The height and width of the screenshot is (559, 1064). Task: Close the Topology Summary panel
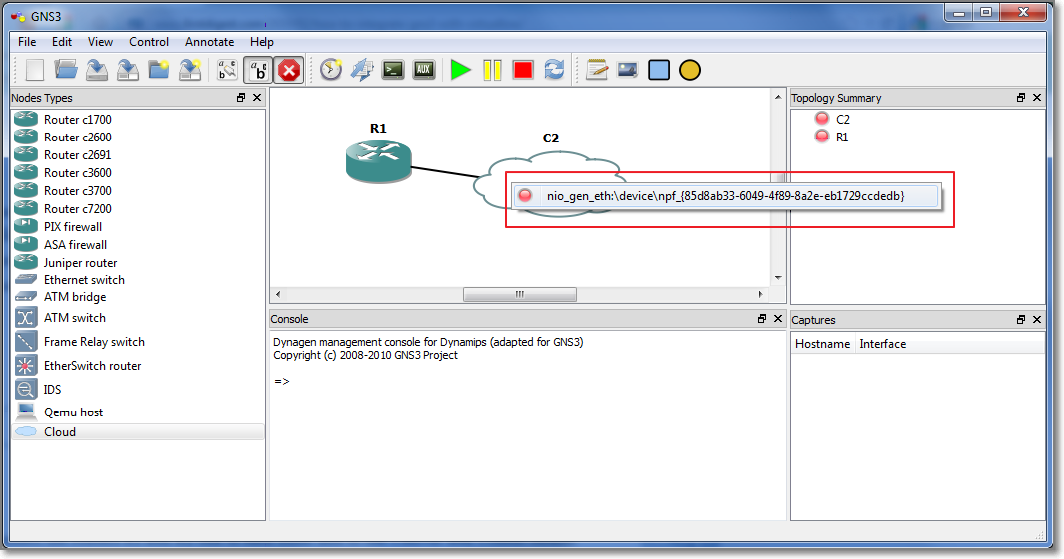tap(1037, 98)
